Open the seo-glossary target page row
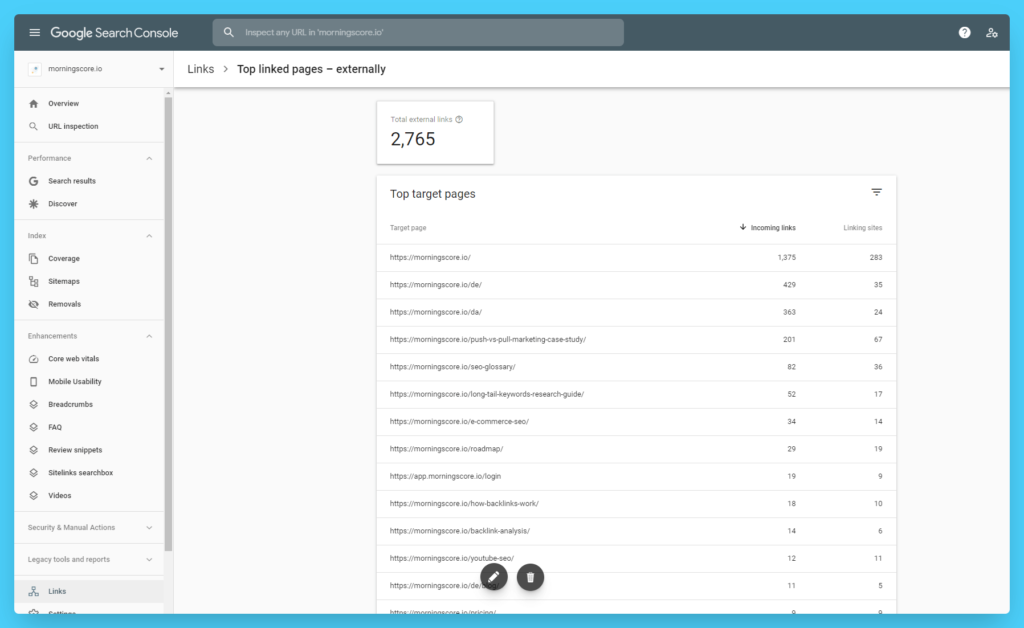The width and height of the screenshot is (1024, 628). [636, 368]
